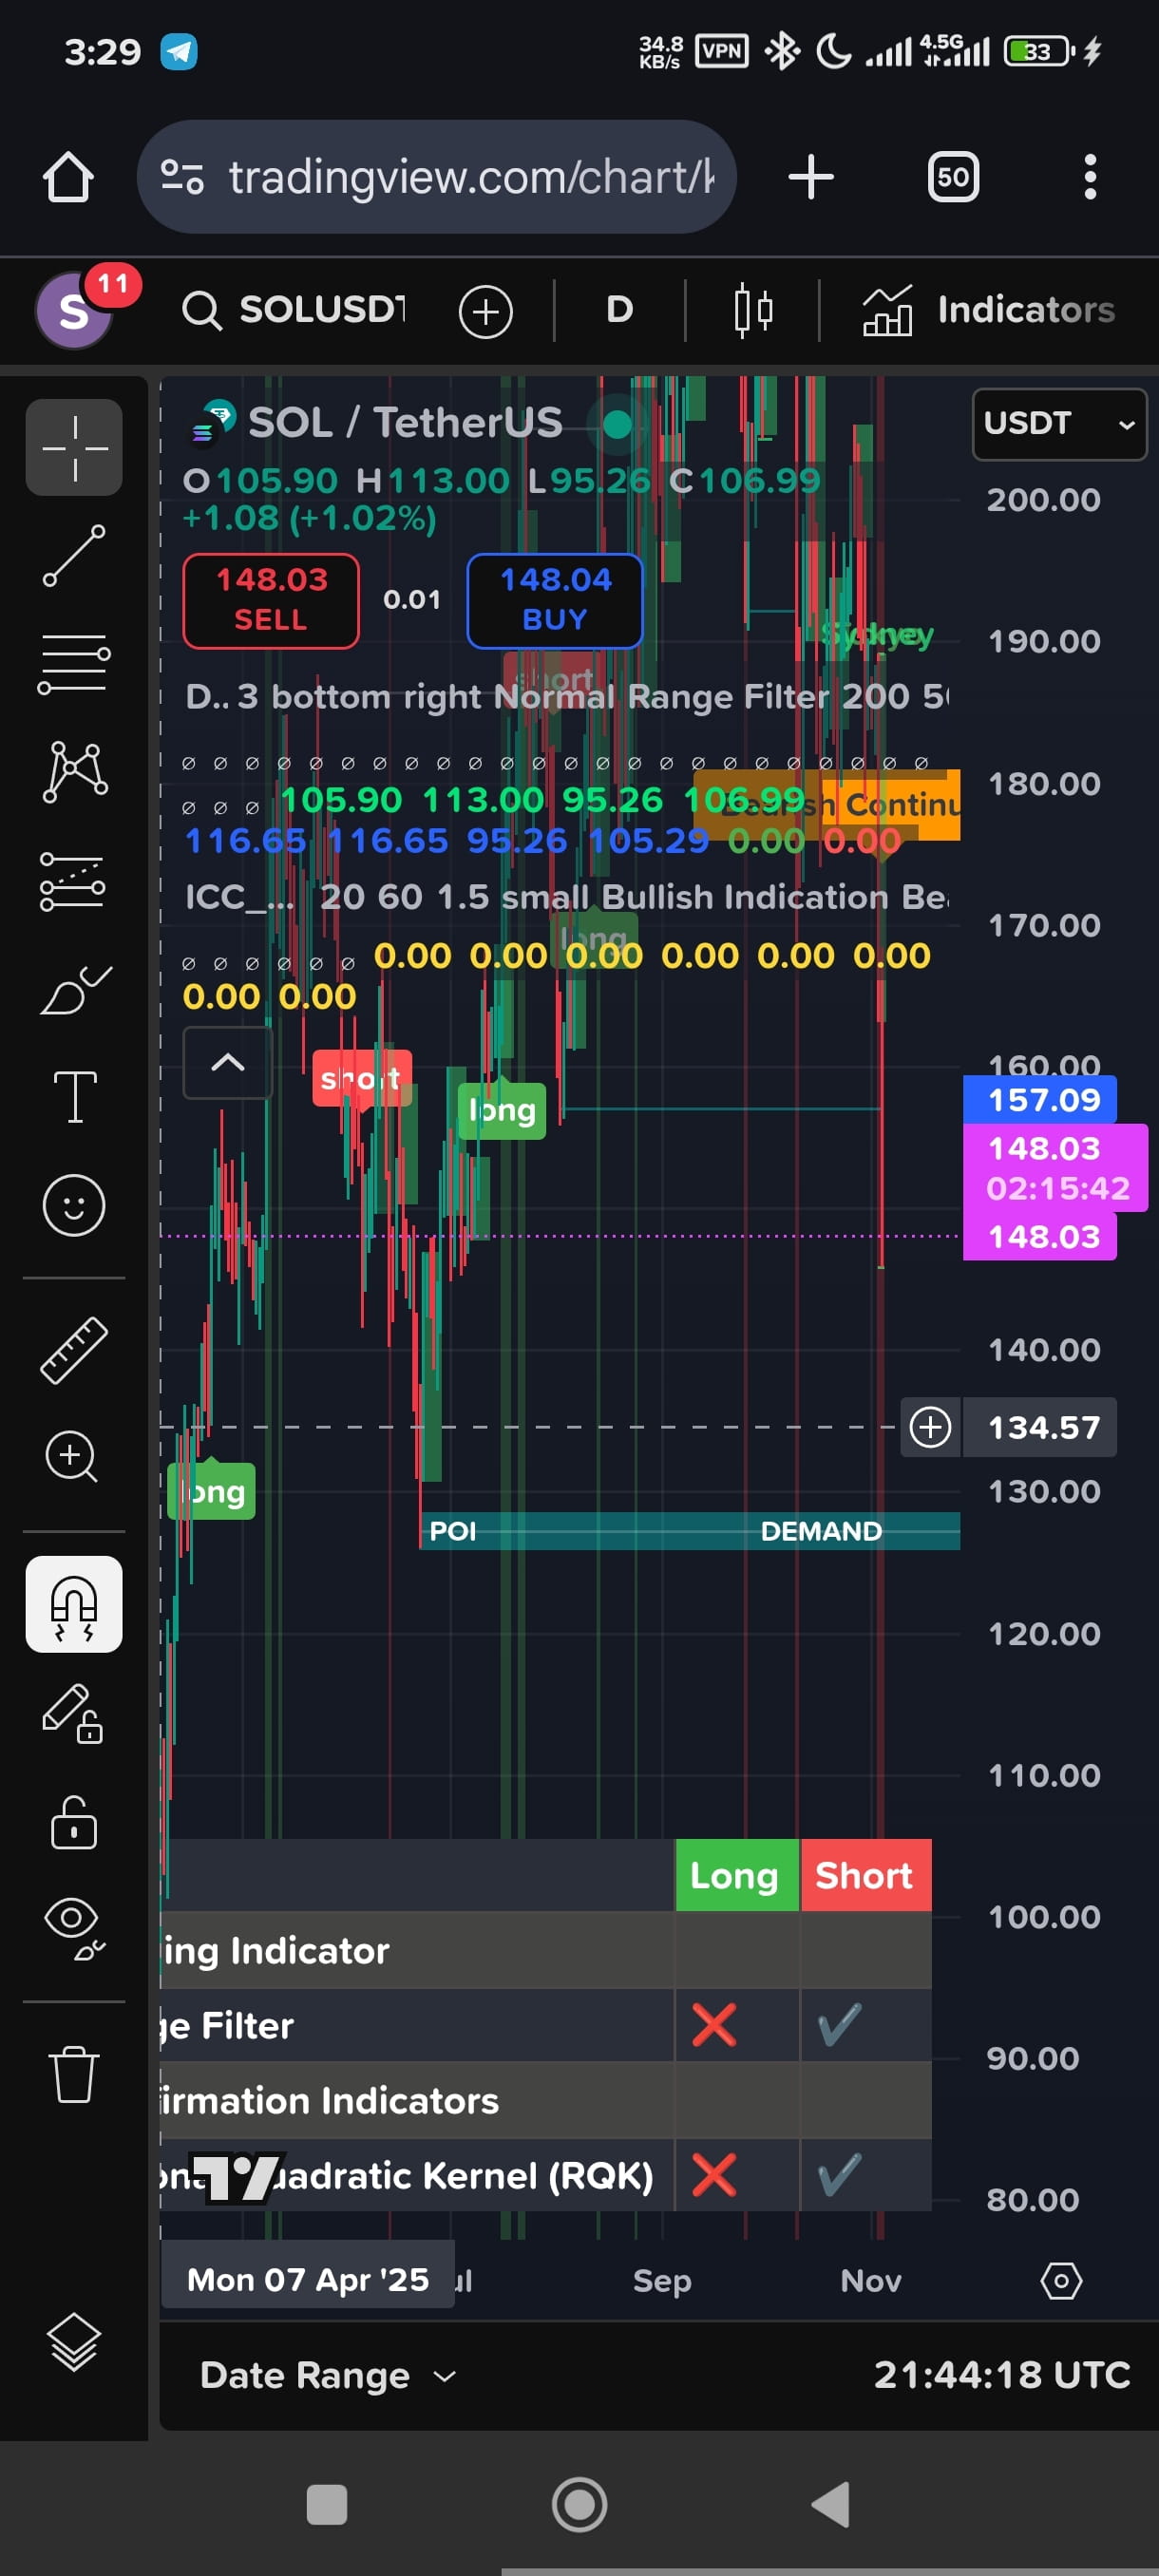Viewport: 1159px width, 2576px height.
Task: Open the Fibonacci/horizontal lines tool group
Action: coord(74,663)
